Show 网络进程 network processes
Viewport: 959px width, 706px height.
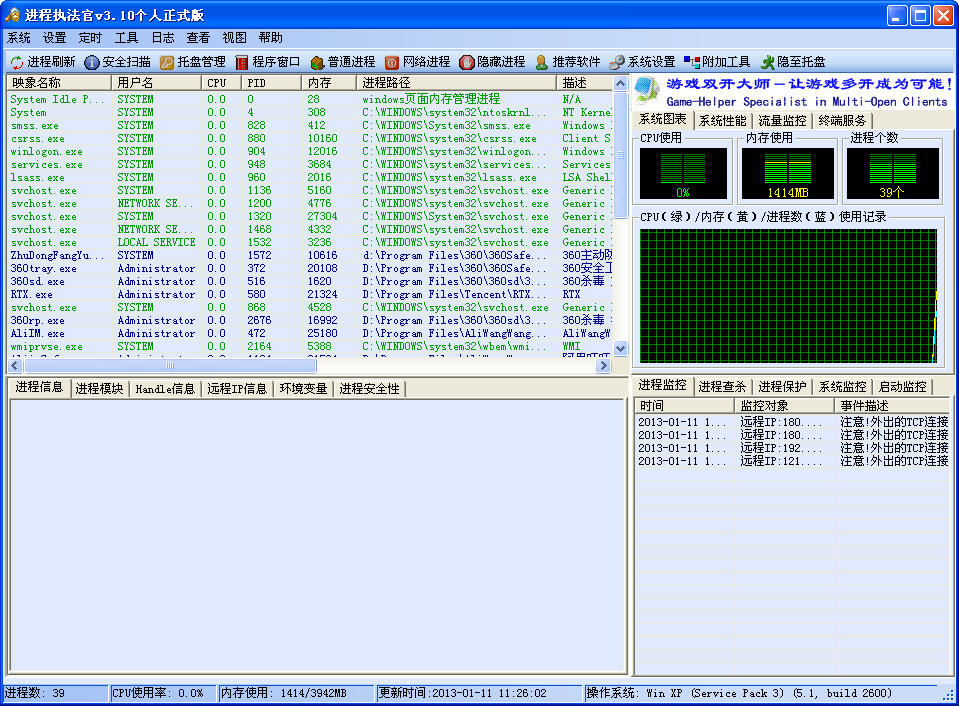coord(418,62)
